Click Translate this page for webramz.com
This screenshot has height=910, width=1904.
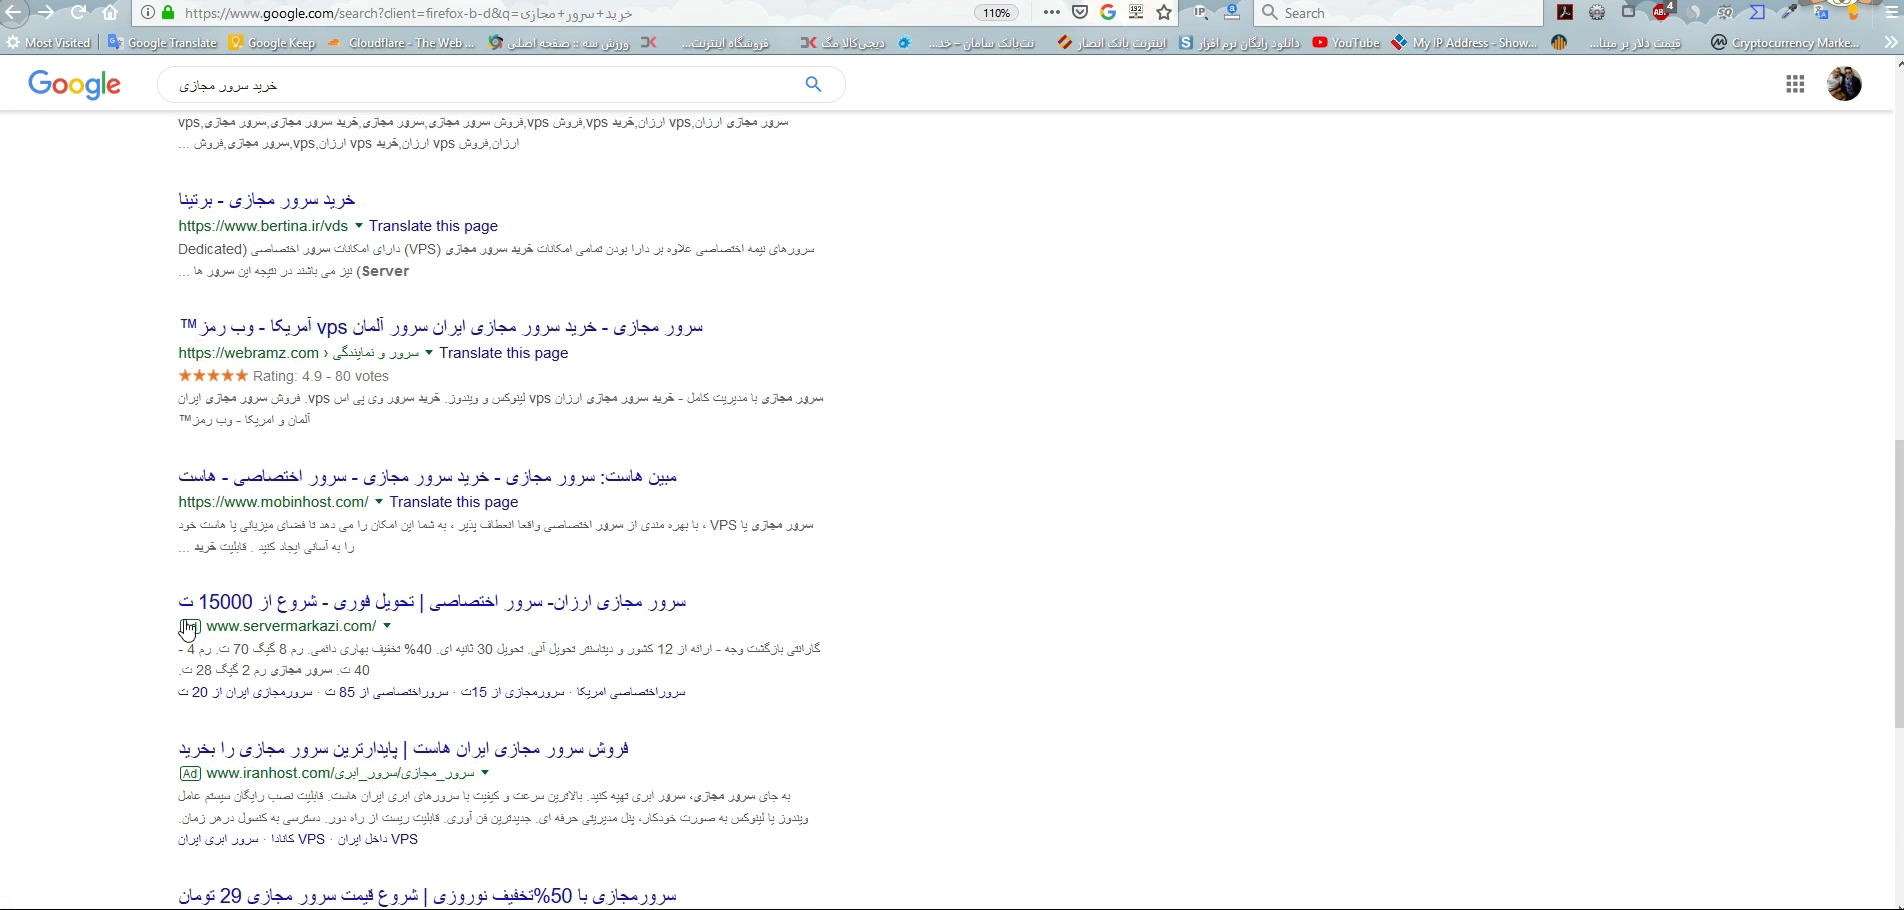tap(503, 353)
